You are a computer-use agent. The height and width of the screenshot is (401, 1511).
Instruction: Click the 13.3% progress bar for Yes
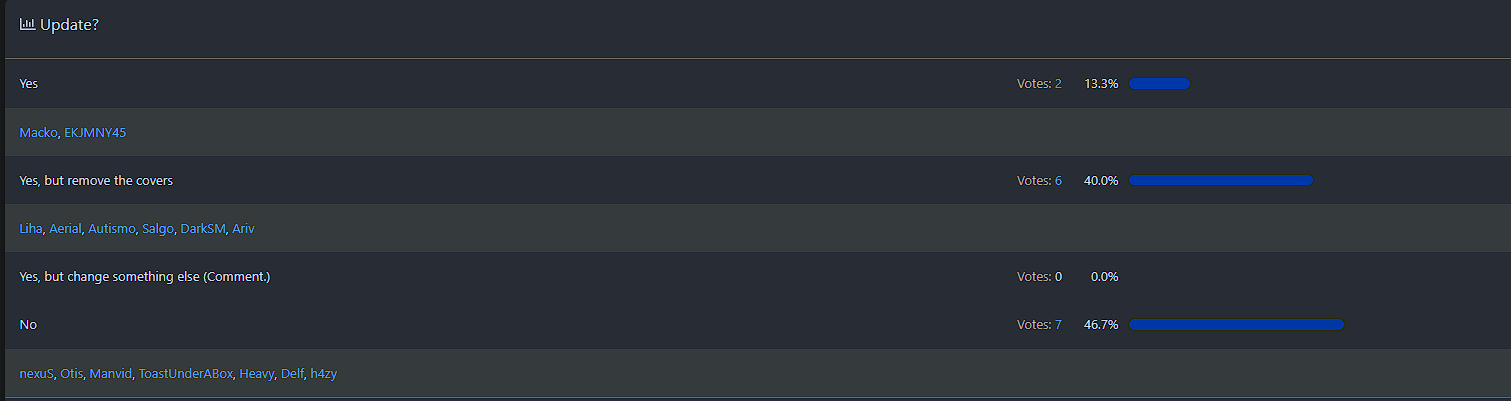[x=1159, y=84]
